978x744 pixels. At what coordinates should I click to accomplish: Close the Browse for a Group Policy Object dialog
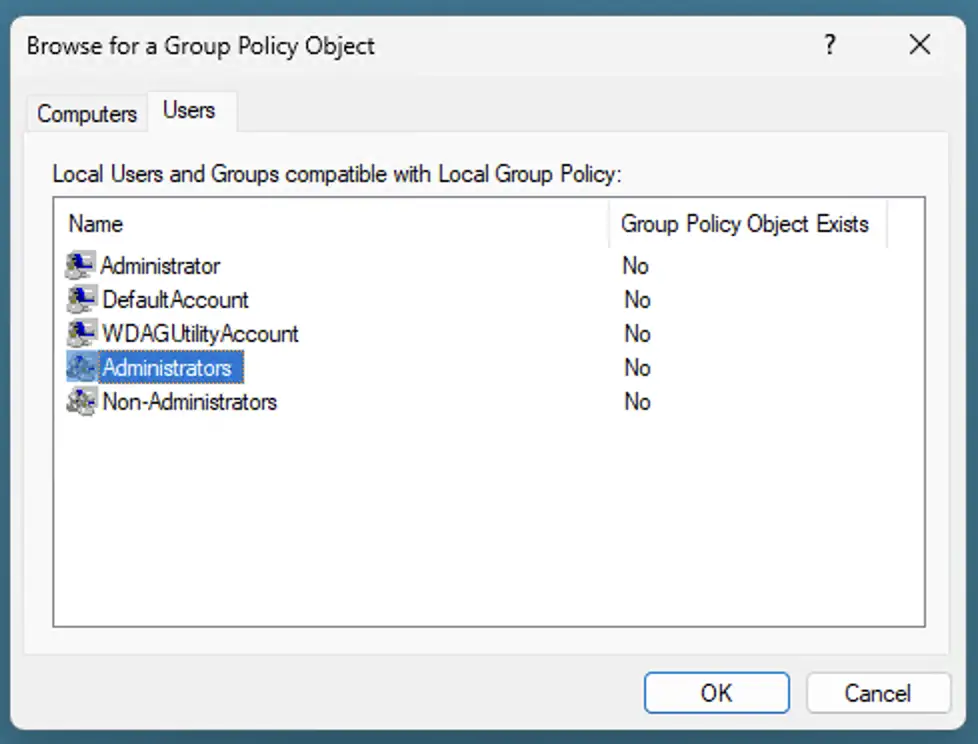tap(920, 45)
